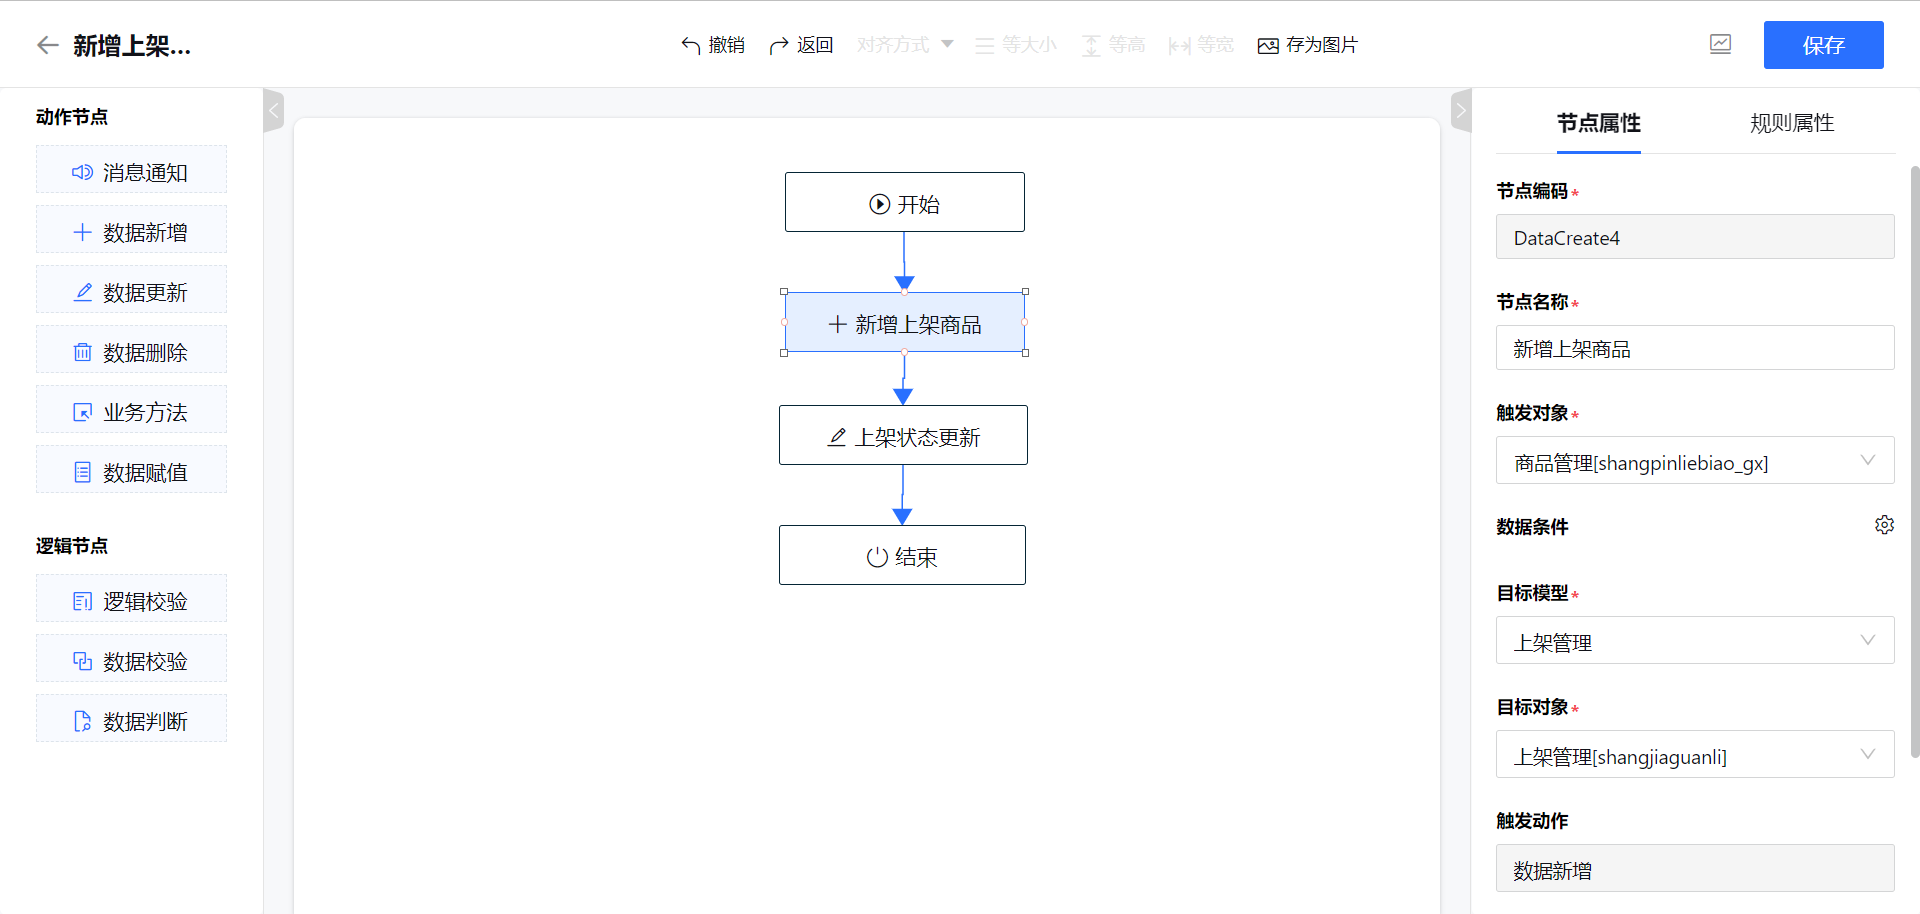
Task: Click the 上架状态更新 node on canvas
Action: [x=903, y=435]
